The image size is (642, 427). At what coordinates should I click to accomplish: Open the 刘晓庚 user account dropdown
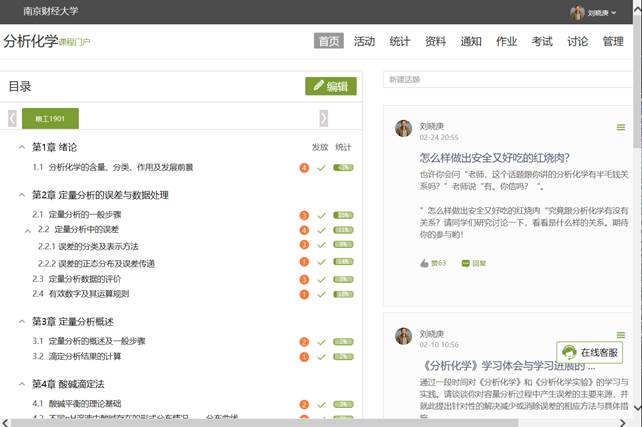tap(594, 13)
